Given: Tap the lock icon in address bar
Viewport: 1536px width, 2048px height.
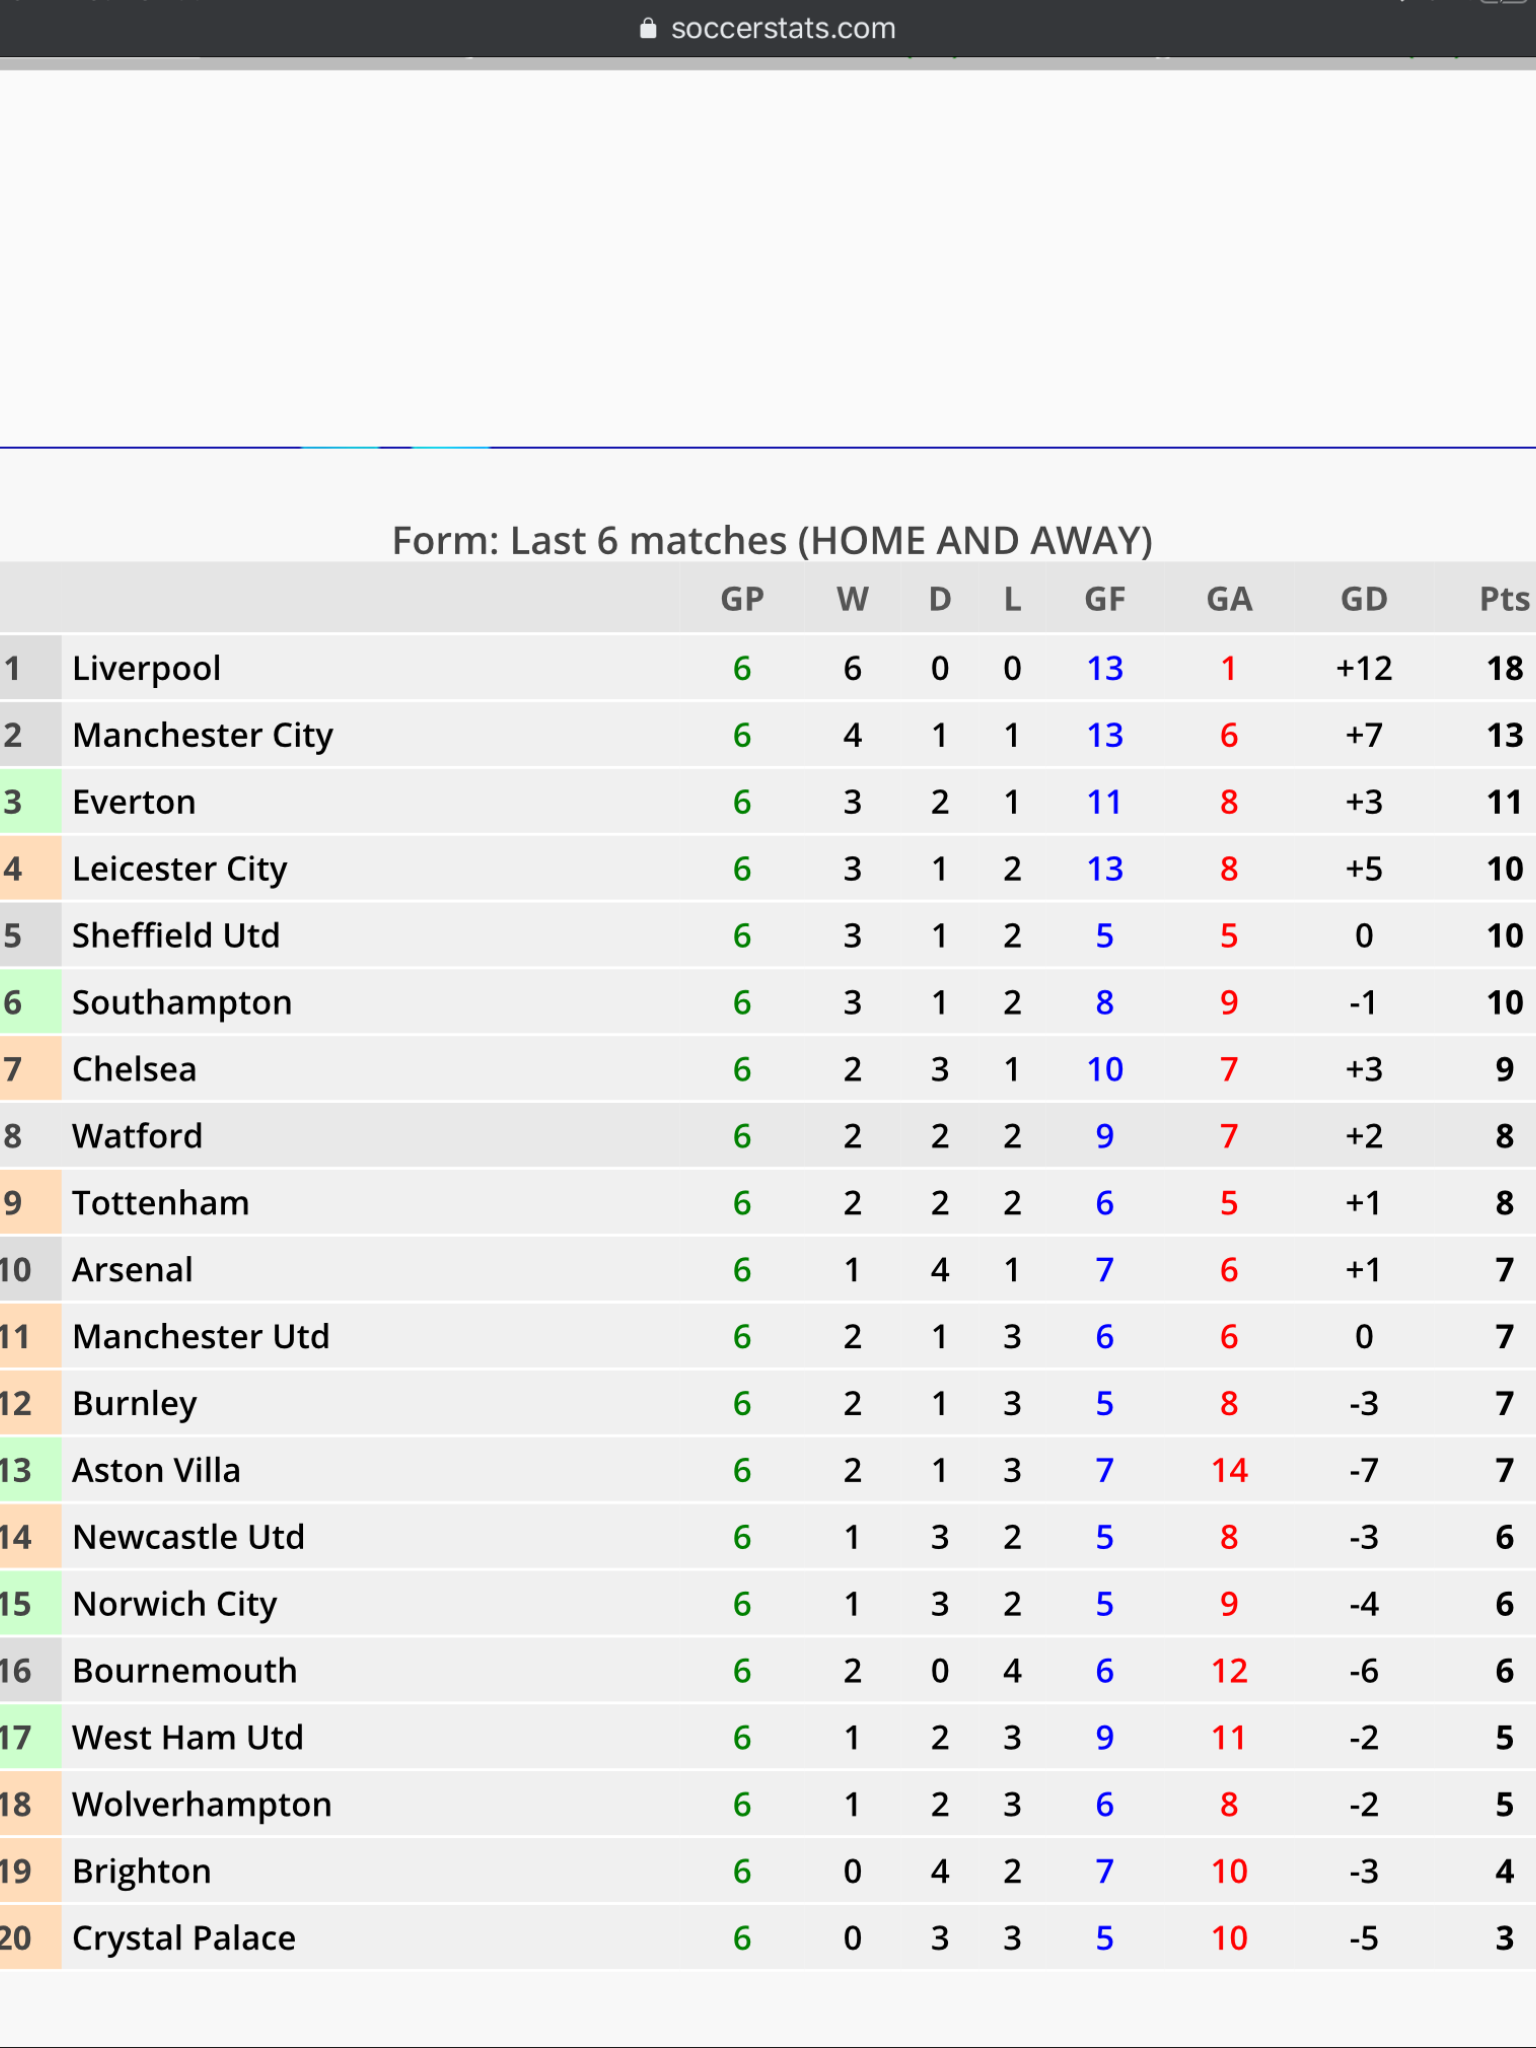Looking at the screenshot, I should 648,28.
